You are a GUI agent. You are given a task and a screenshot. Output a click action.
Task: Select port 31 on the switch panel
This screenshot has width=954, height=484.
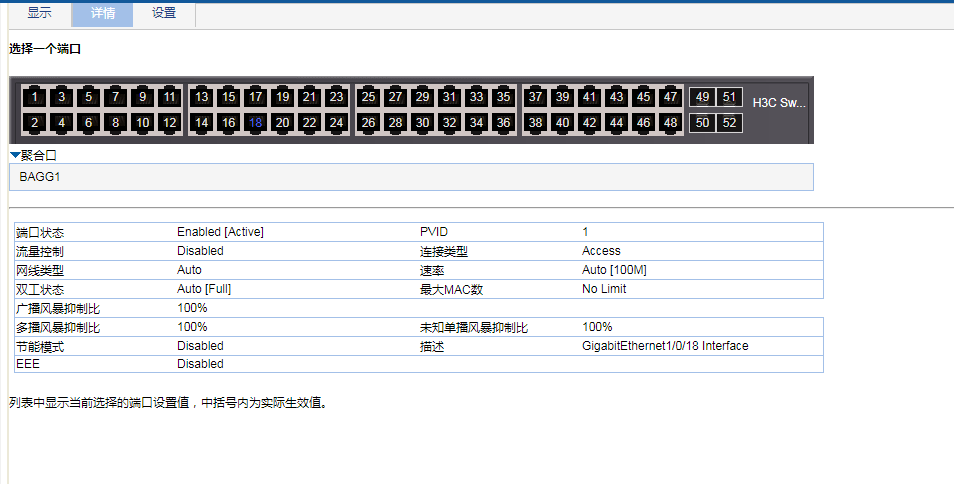450,97
